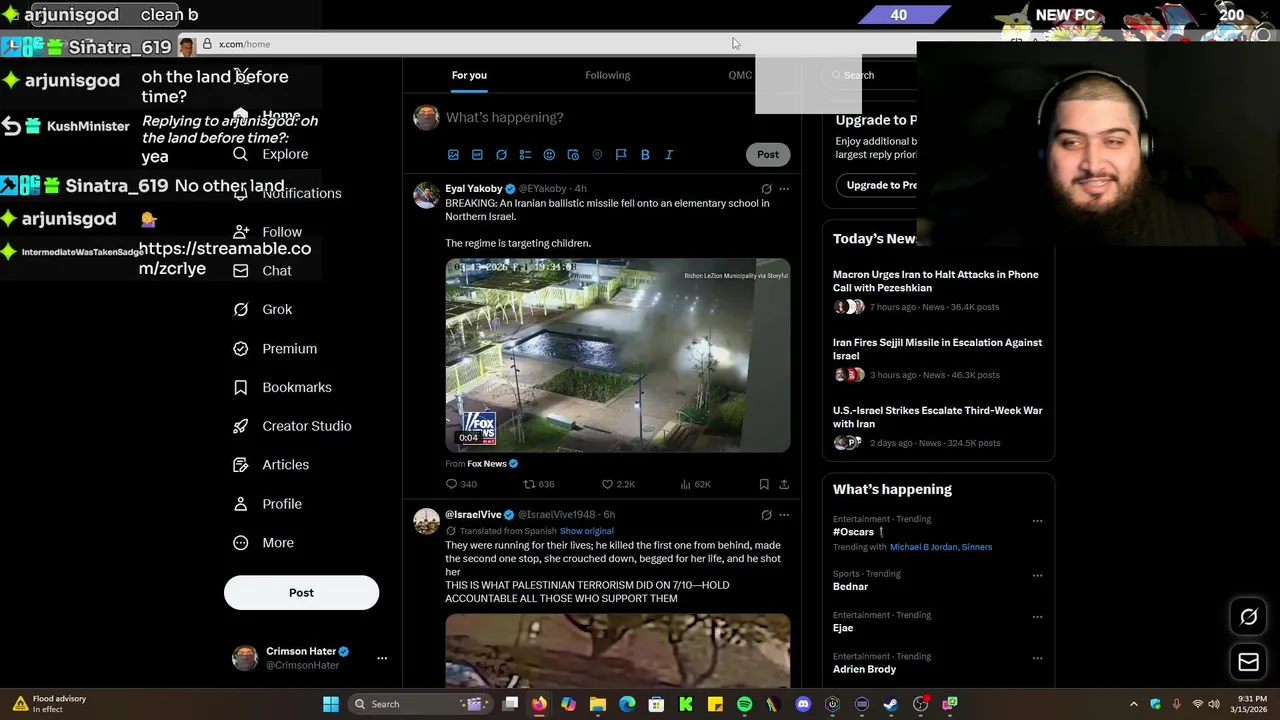Toggle bold formatting in composer
The width and height of the screenshot is (1280, 720).
point(645,155)
